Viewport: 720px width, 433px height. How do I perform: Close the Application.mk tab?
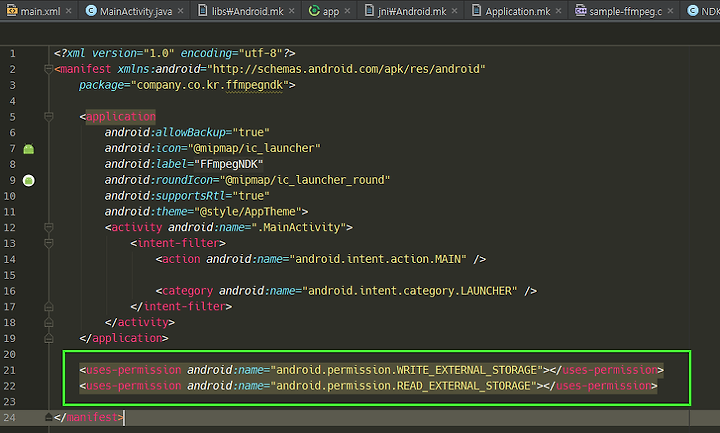pos(558,11)
